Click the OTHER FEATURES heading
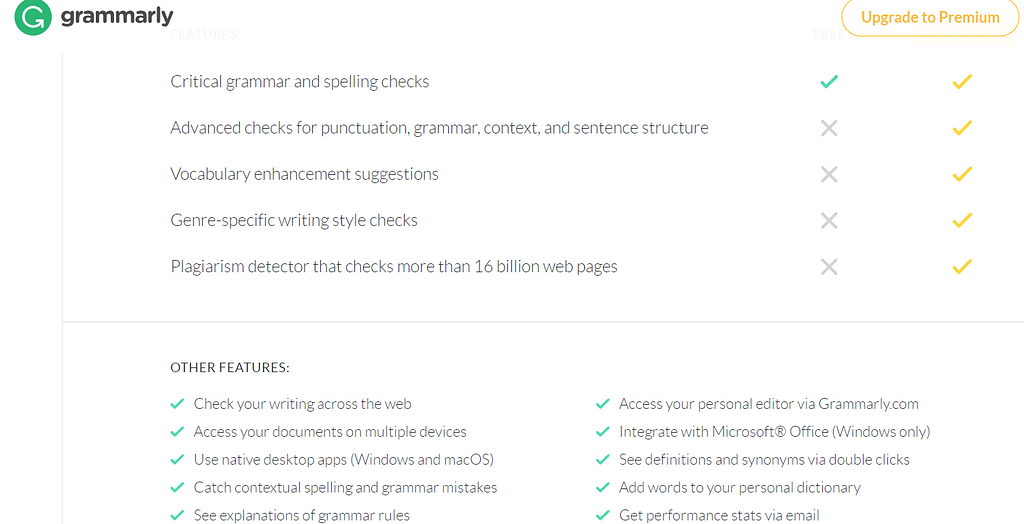The image size is (1024, 524). click(230, 368)
